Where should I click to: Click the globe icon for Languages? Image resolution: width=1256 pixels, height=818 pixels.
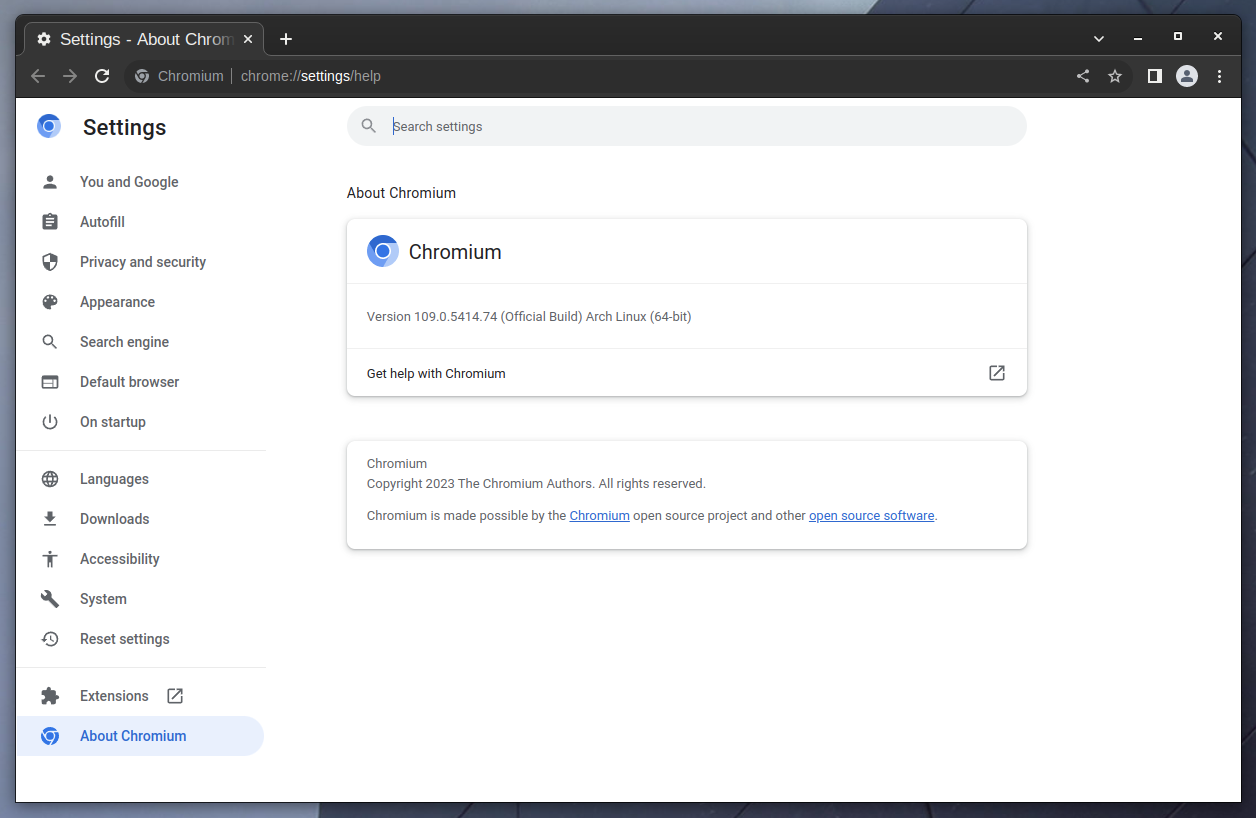click(50, 479)
